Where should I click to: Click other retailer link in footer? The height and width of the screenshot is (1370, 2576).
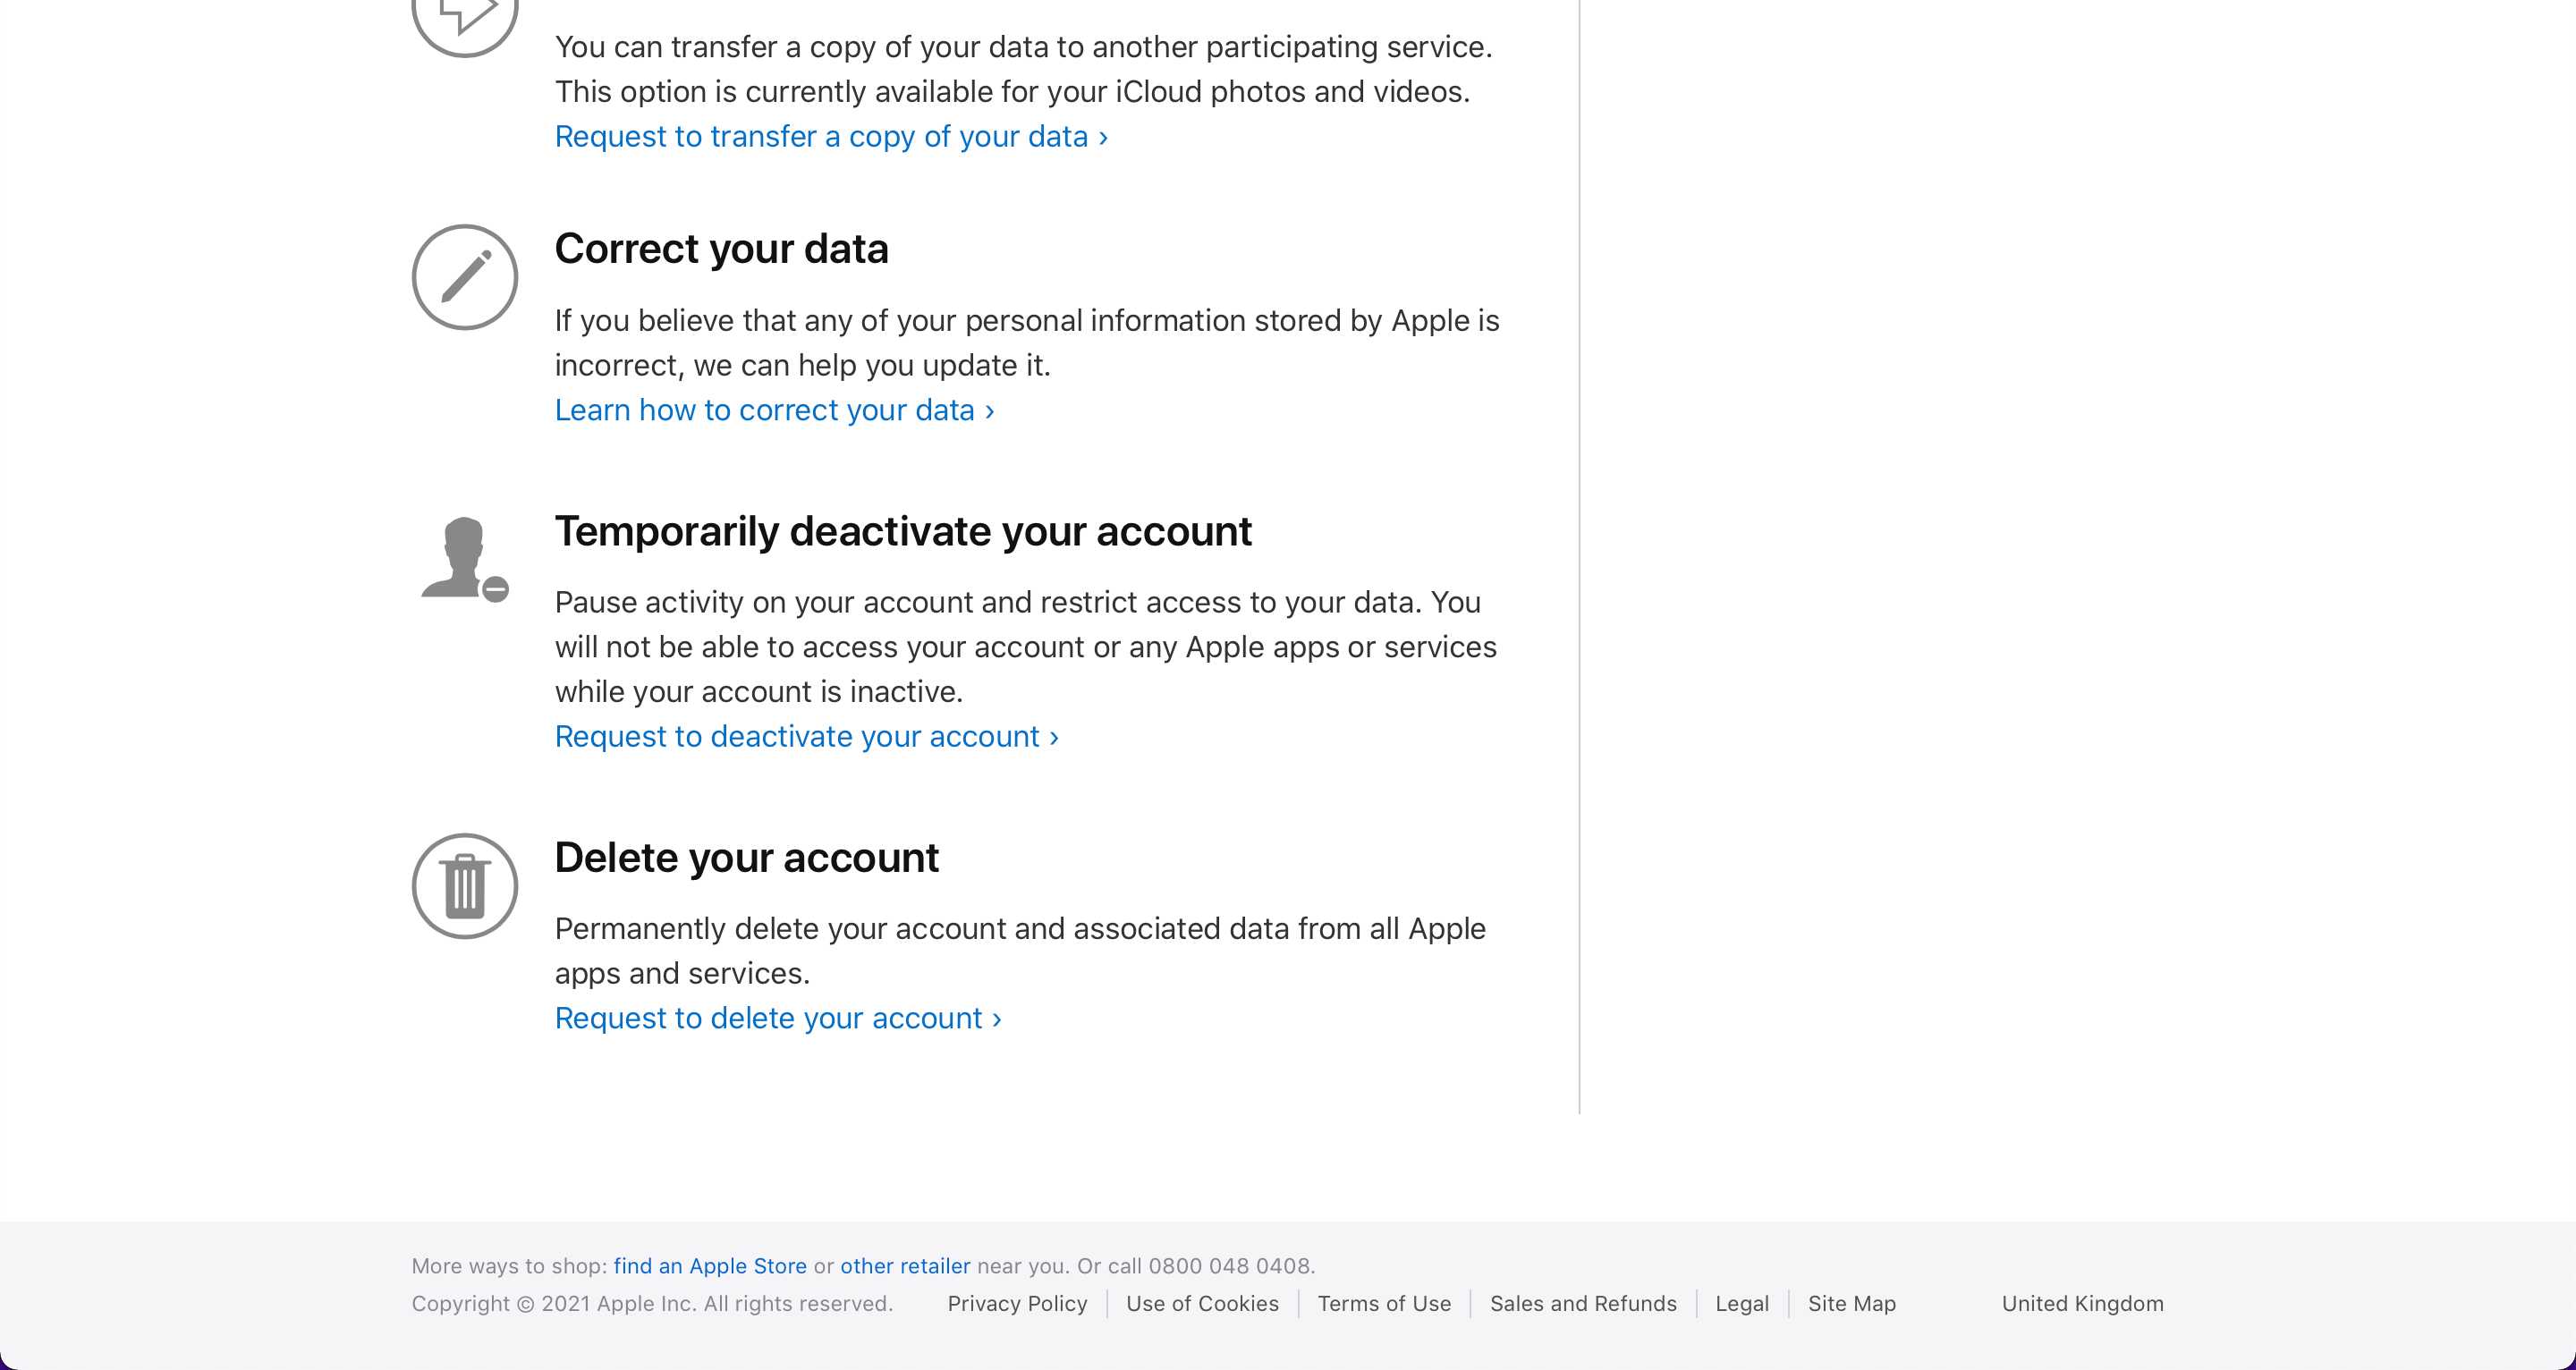tap(903, 1266)
